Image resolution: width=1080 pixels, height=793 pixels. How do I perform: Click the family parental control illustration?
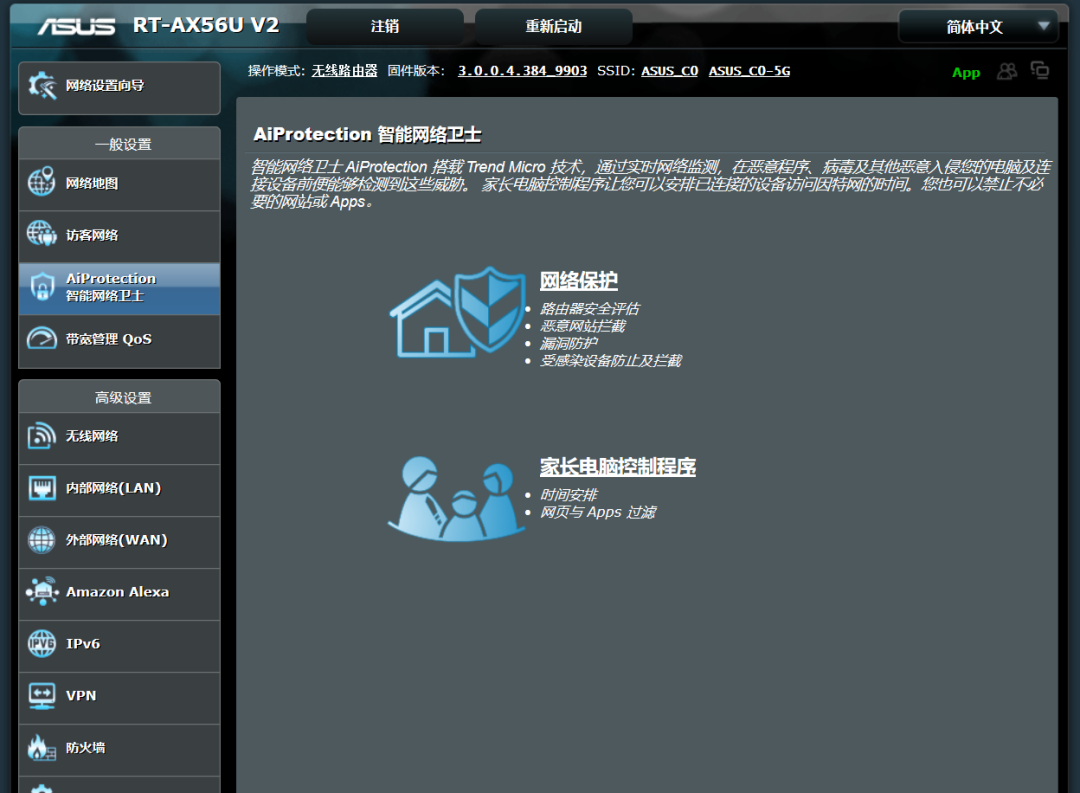coord(457,499)
